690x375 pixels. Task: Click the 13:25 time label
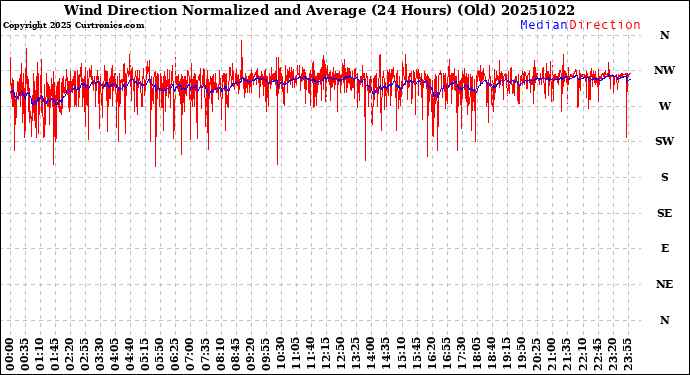[x=356, y=354]
